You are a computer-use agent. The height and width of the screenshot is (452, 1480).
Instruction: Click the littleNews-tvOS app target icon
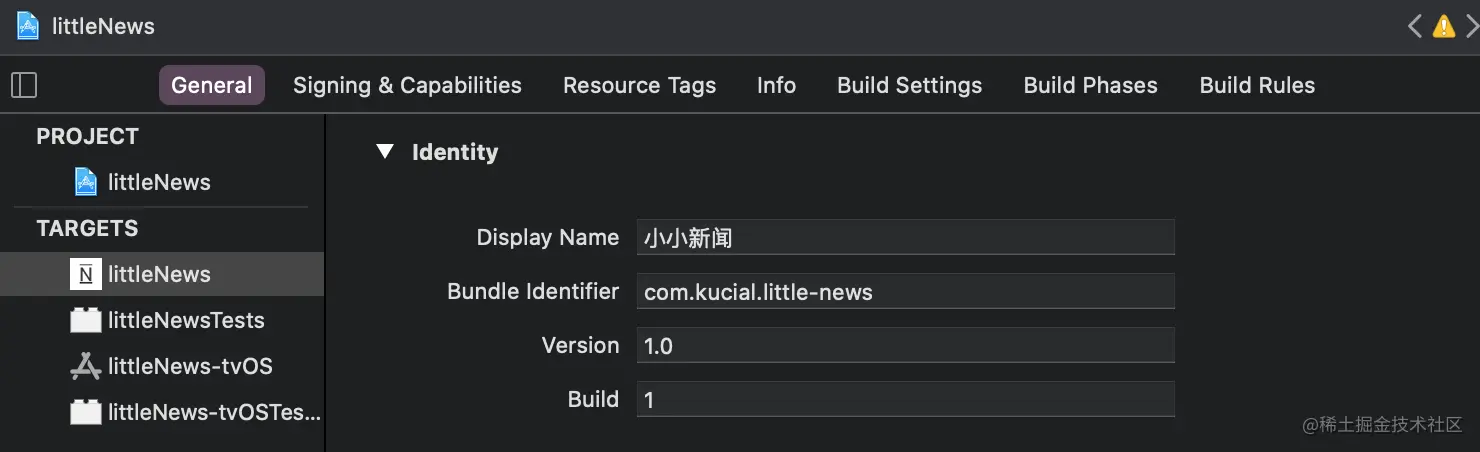pos(86,366)
